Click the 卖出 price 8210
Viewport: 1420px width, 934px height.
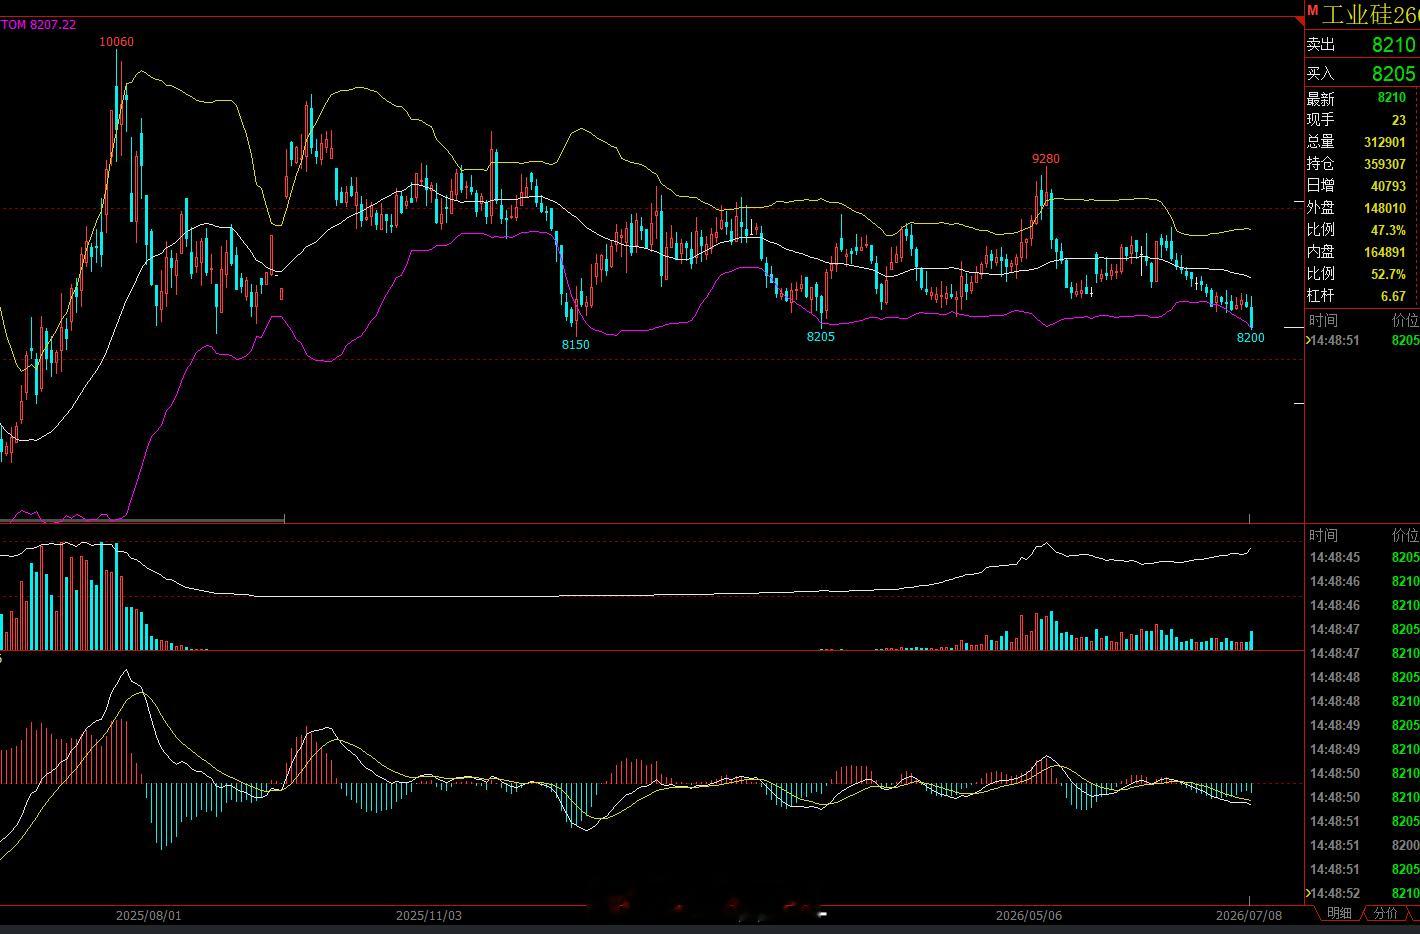pos(1393,44)
